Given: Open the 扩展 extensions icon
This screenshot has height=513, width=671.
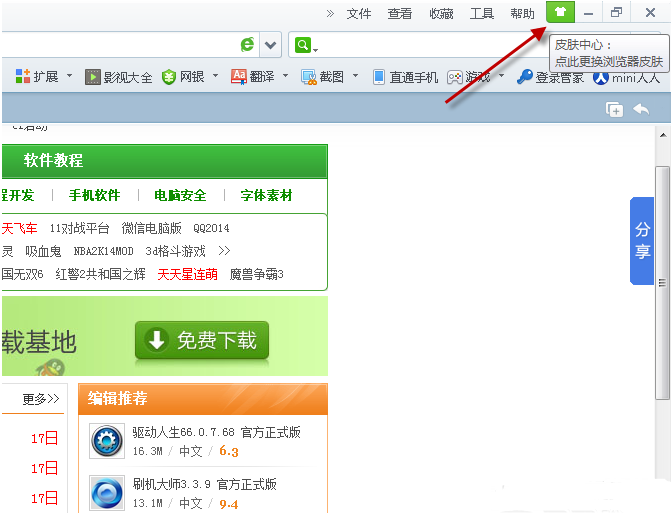Looking at the screenshot, I should tap(23, 77).
